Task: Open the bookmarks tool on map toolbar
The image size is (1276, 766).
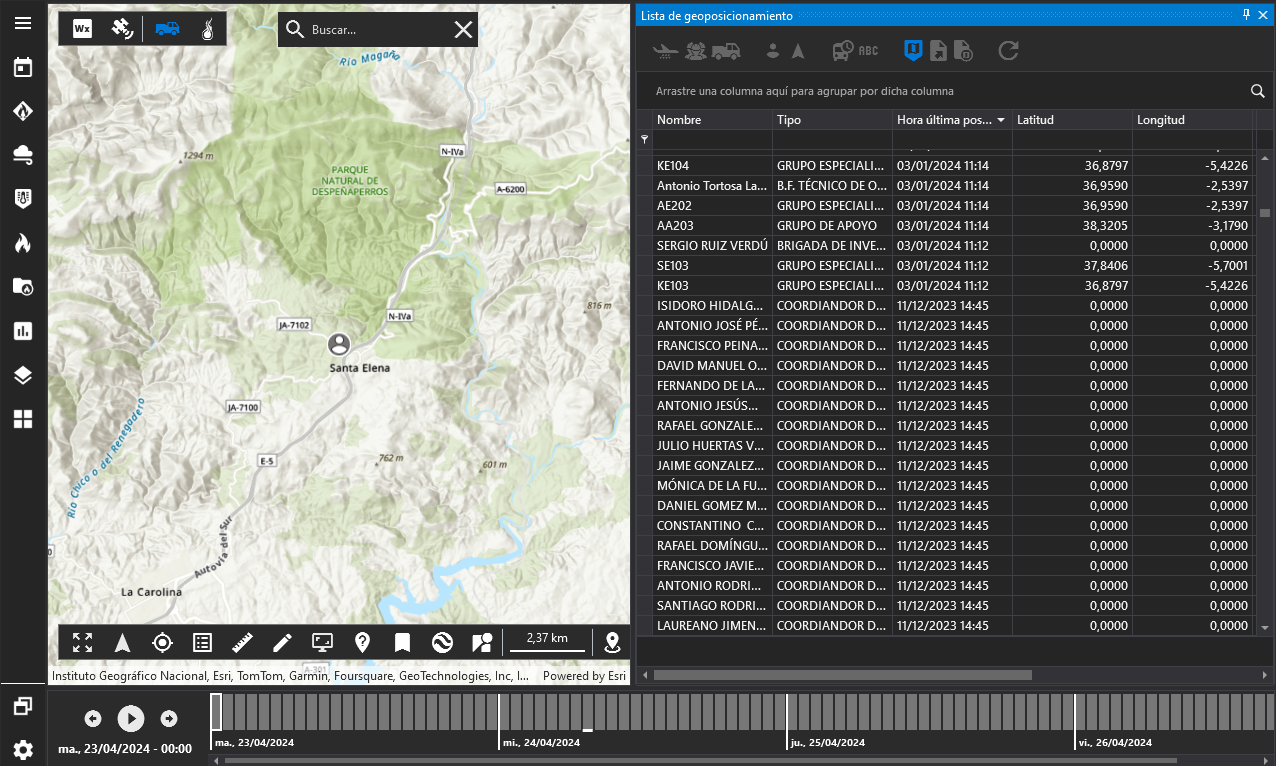Action: (402, 642)
